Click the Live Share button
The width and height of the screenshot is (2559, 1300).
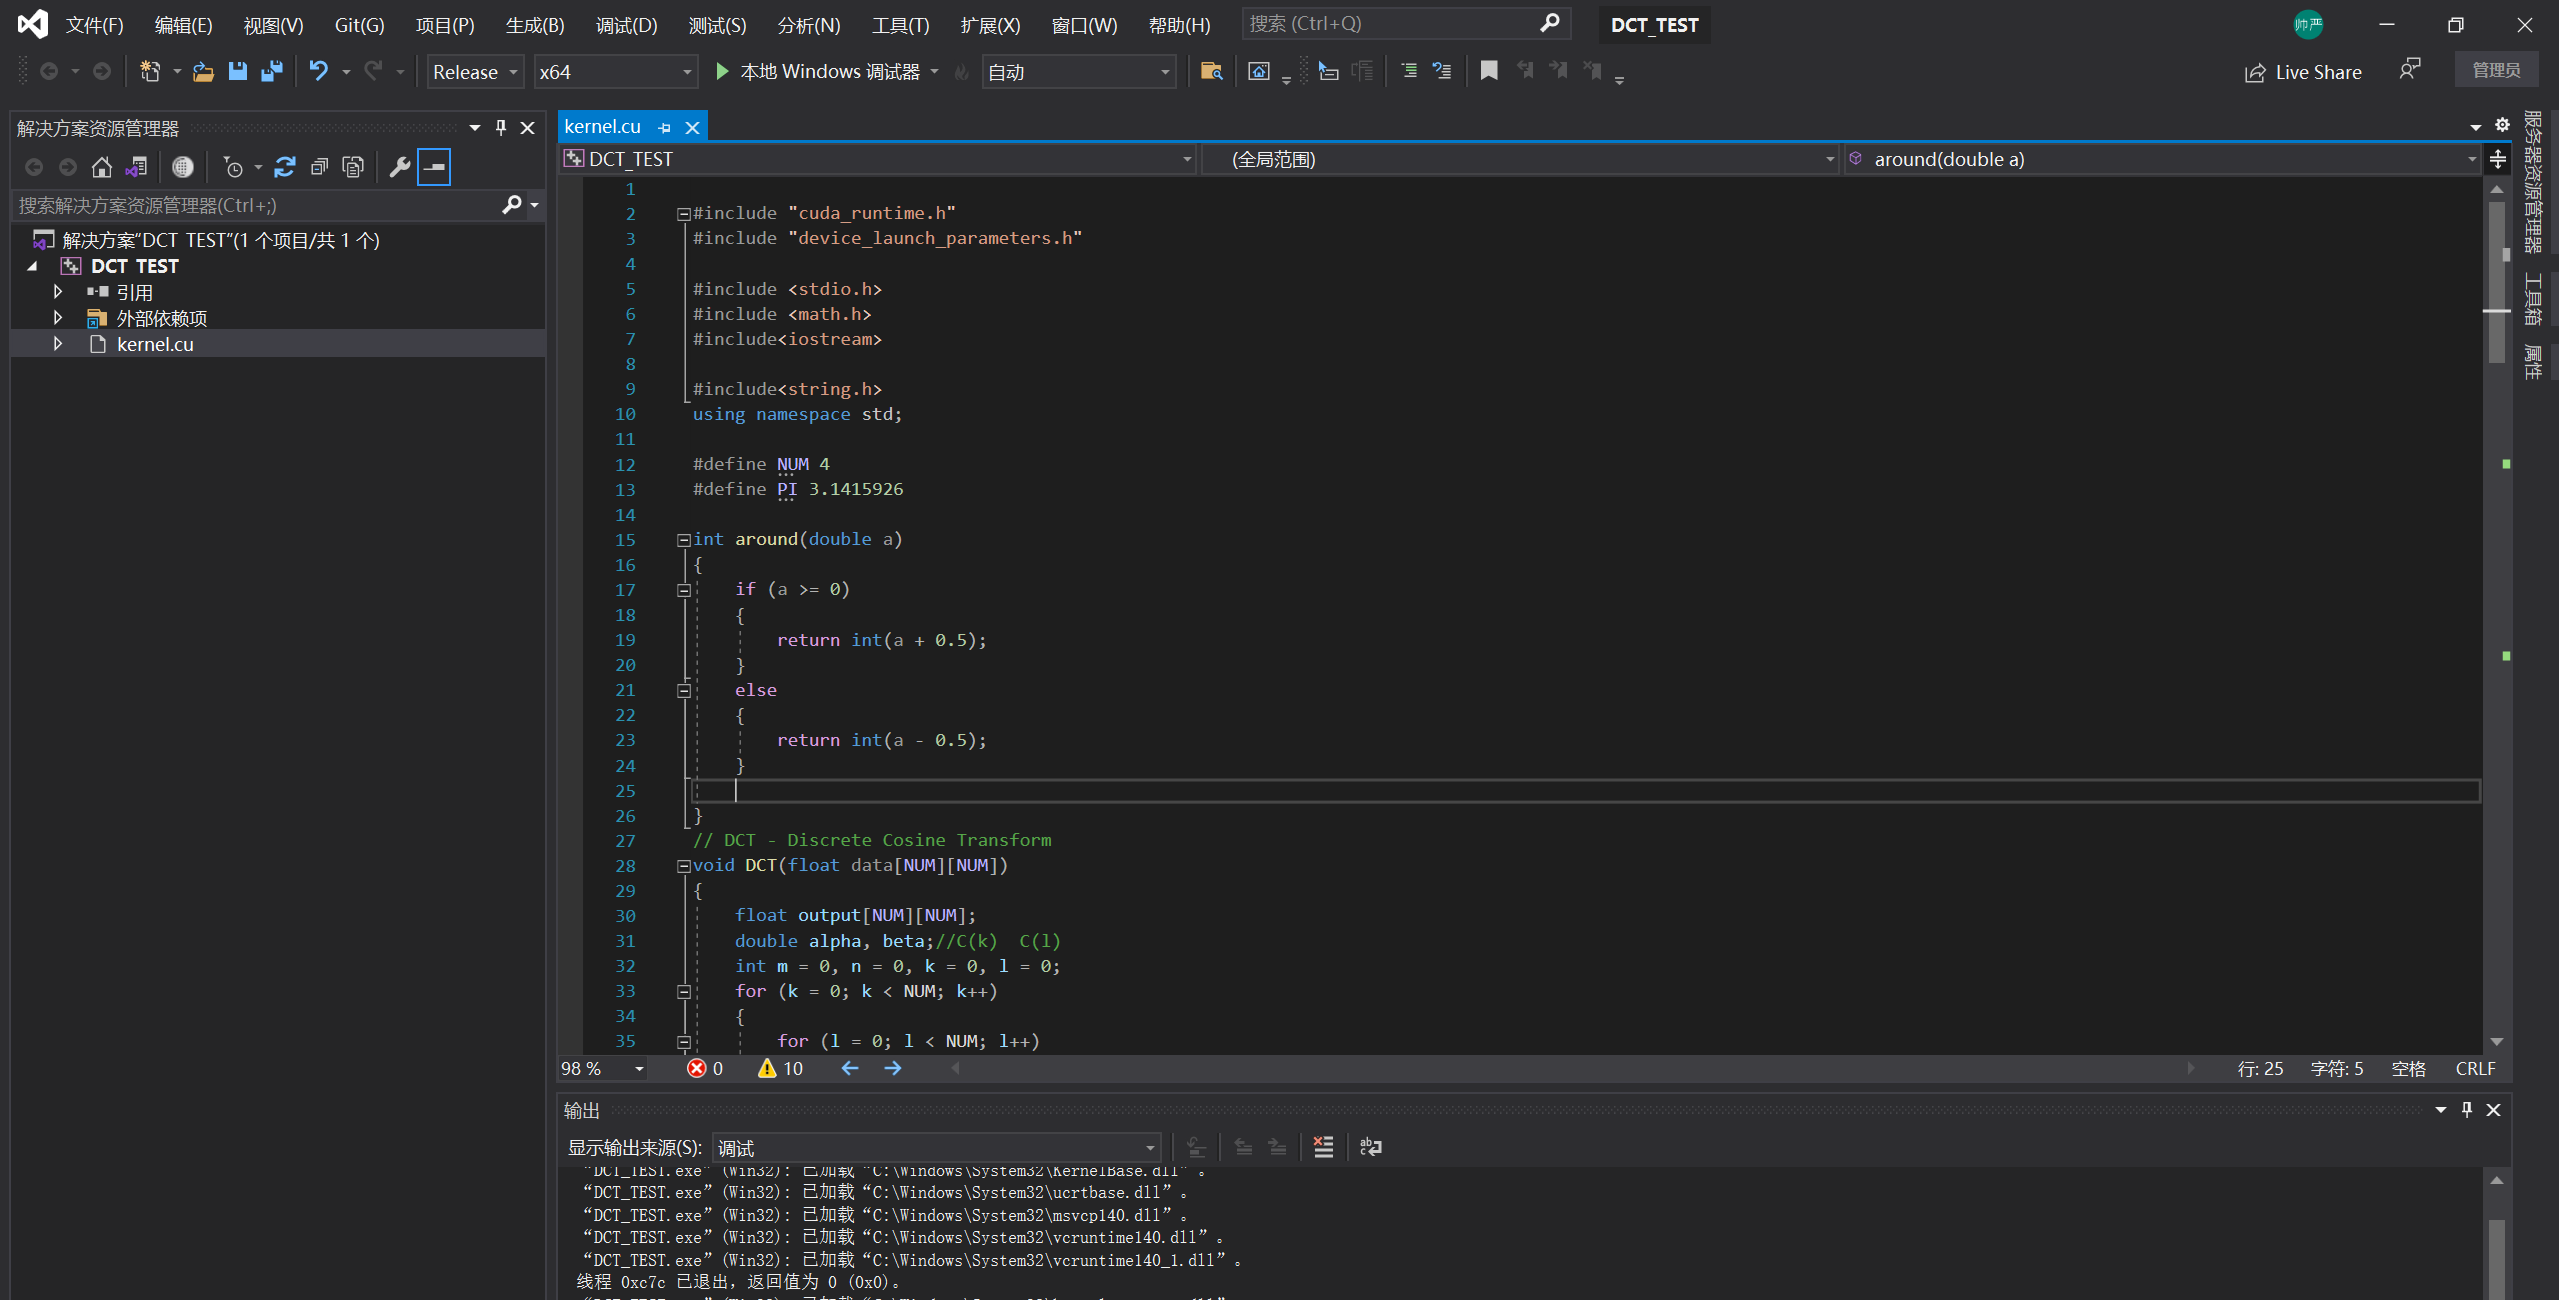[x=2304, y=72]
